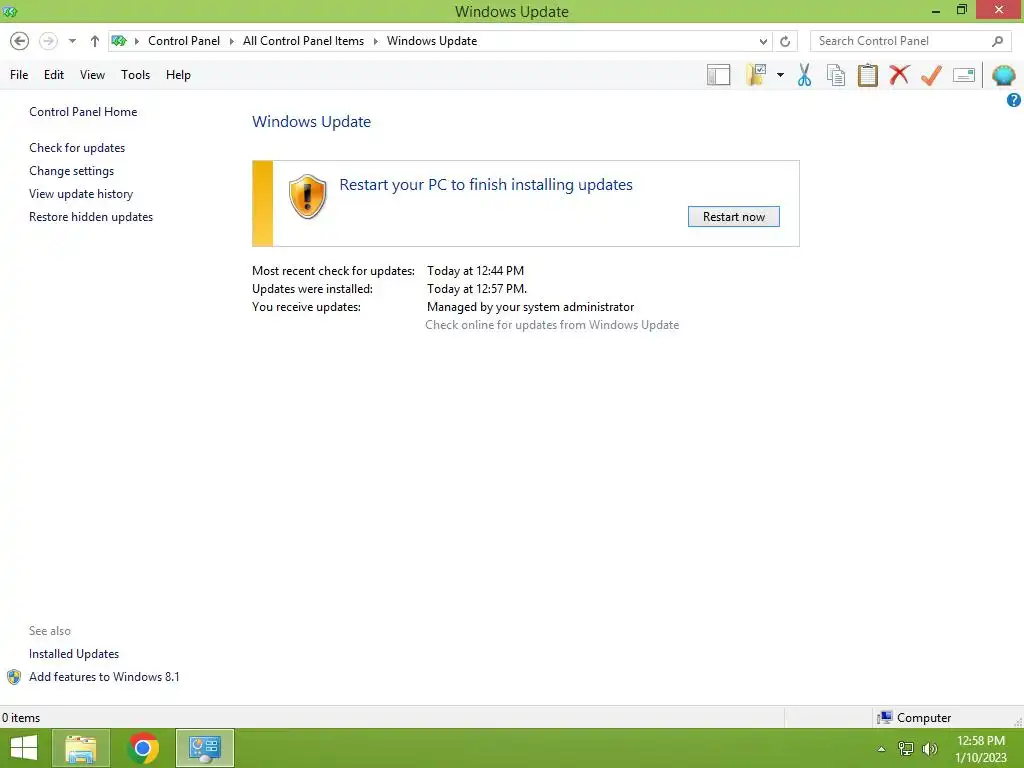Click the Paste clipboard icon
The image size is (1024, 768).
click(x=868, y=75)
